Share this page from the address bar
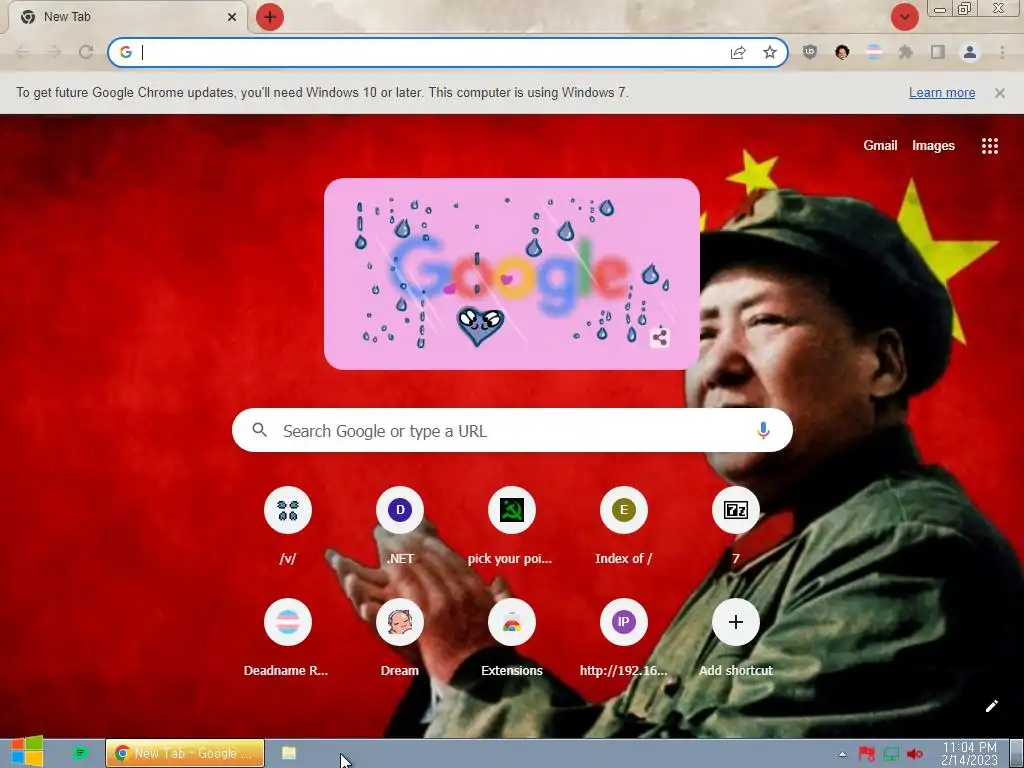Screen dimensions: 1024x768 click(738, 52)
